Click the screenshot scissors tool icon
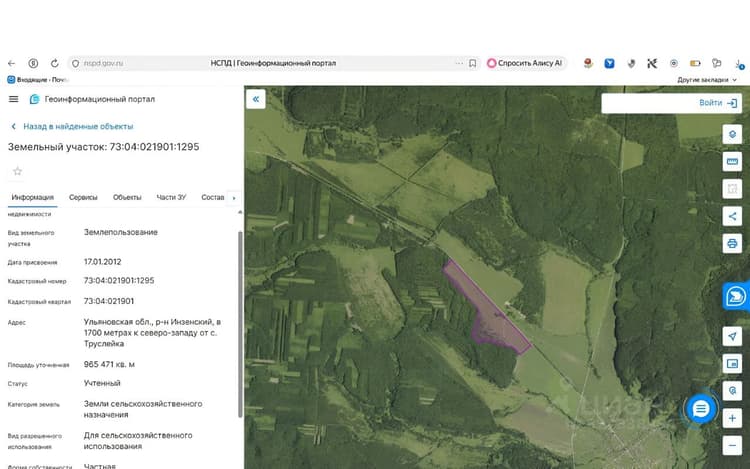 [x=652, y=63]
